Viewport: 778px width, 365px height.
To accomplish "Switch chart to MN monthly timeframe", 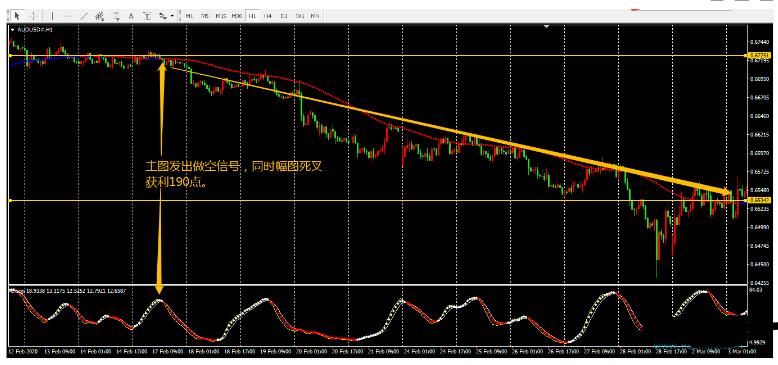I will tap(315, 16).
